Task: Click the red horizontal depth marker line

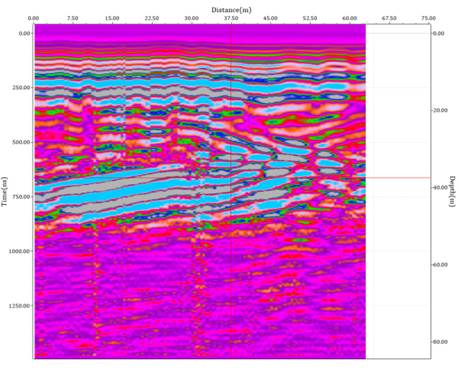Action: pyautogui.click(x=398, y=178)
